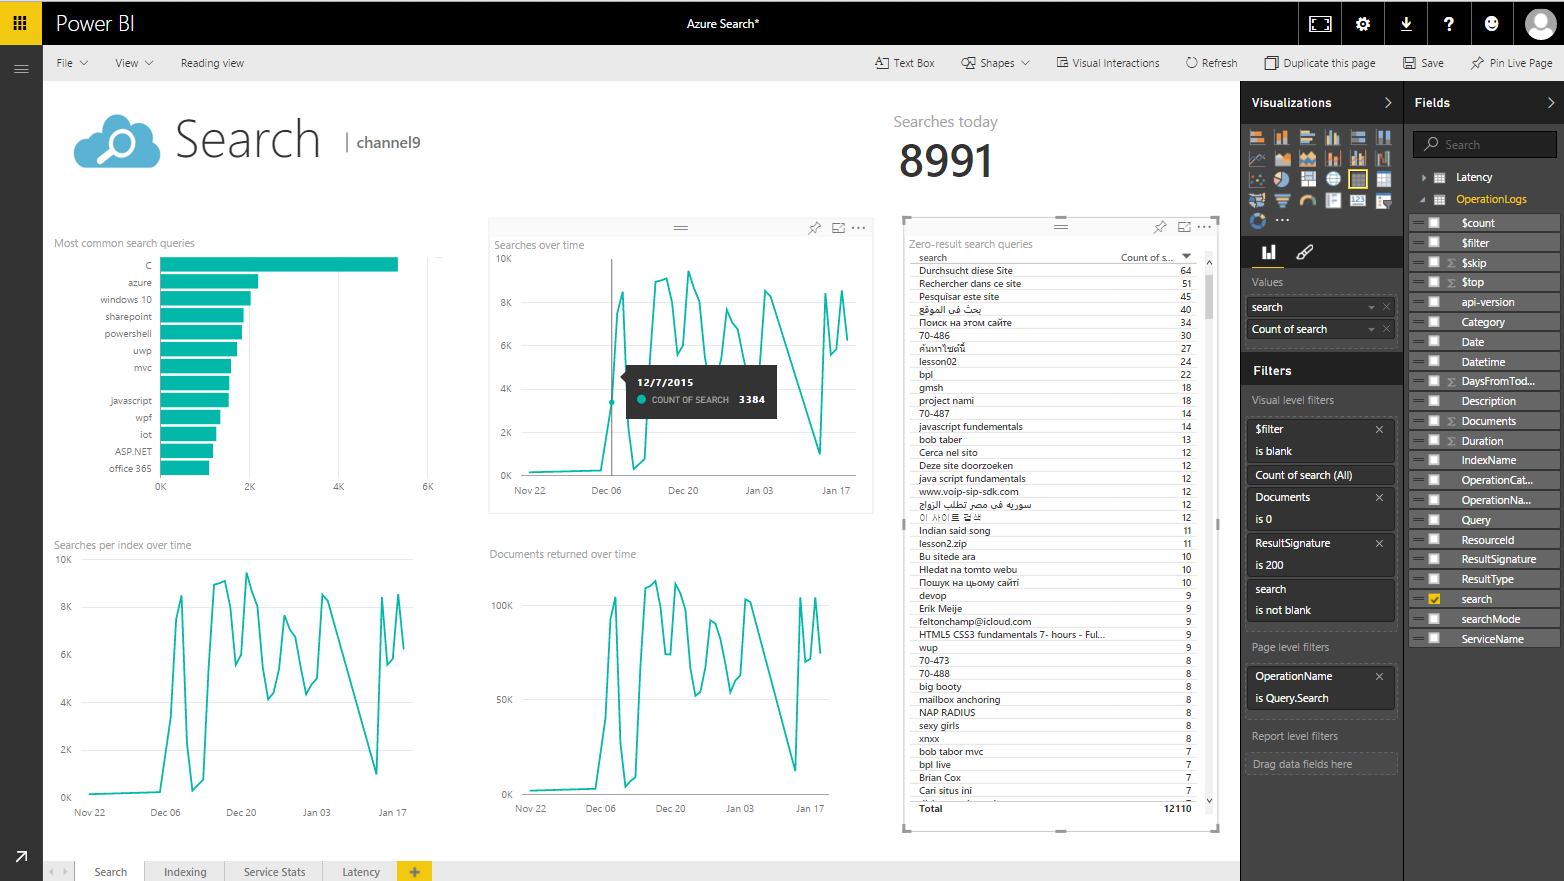Check the $filter field checkbox
The height and width of the screenshot is (881, 1564).
pyautogui.click(x=1434, y=243)
